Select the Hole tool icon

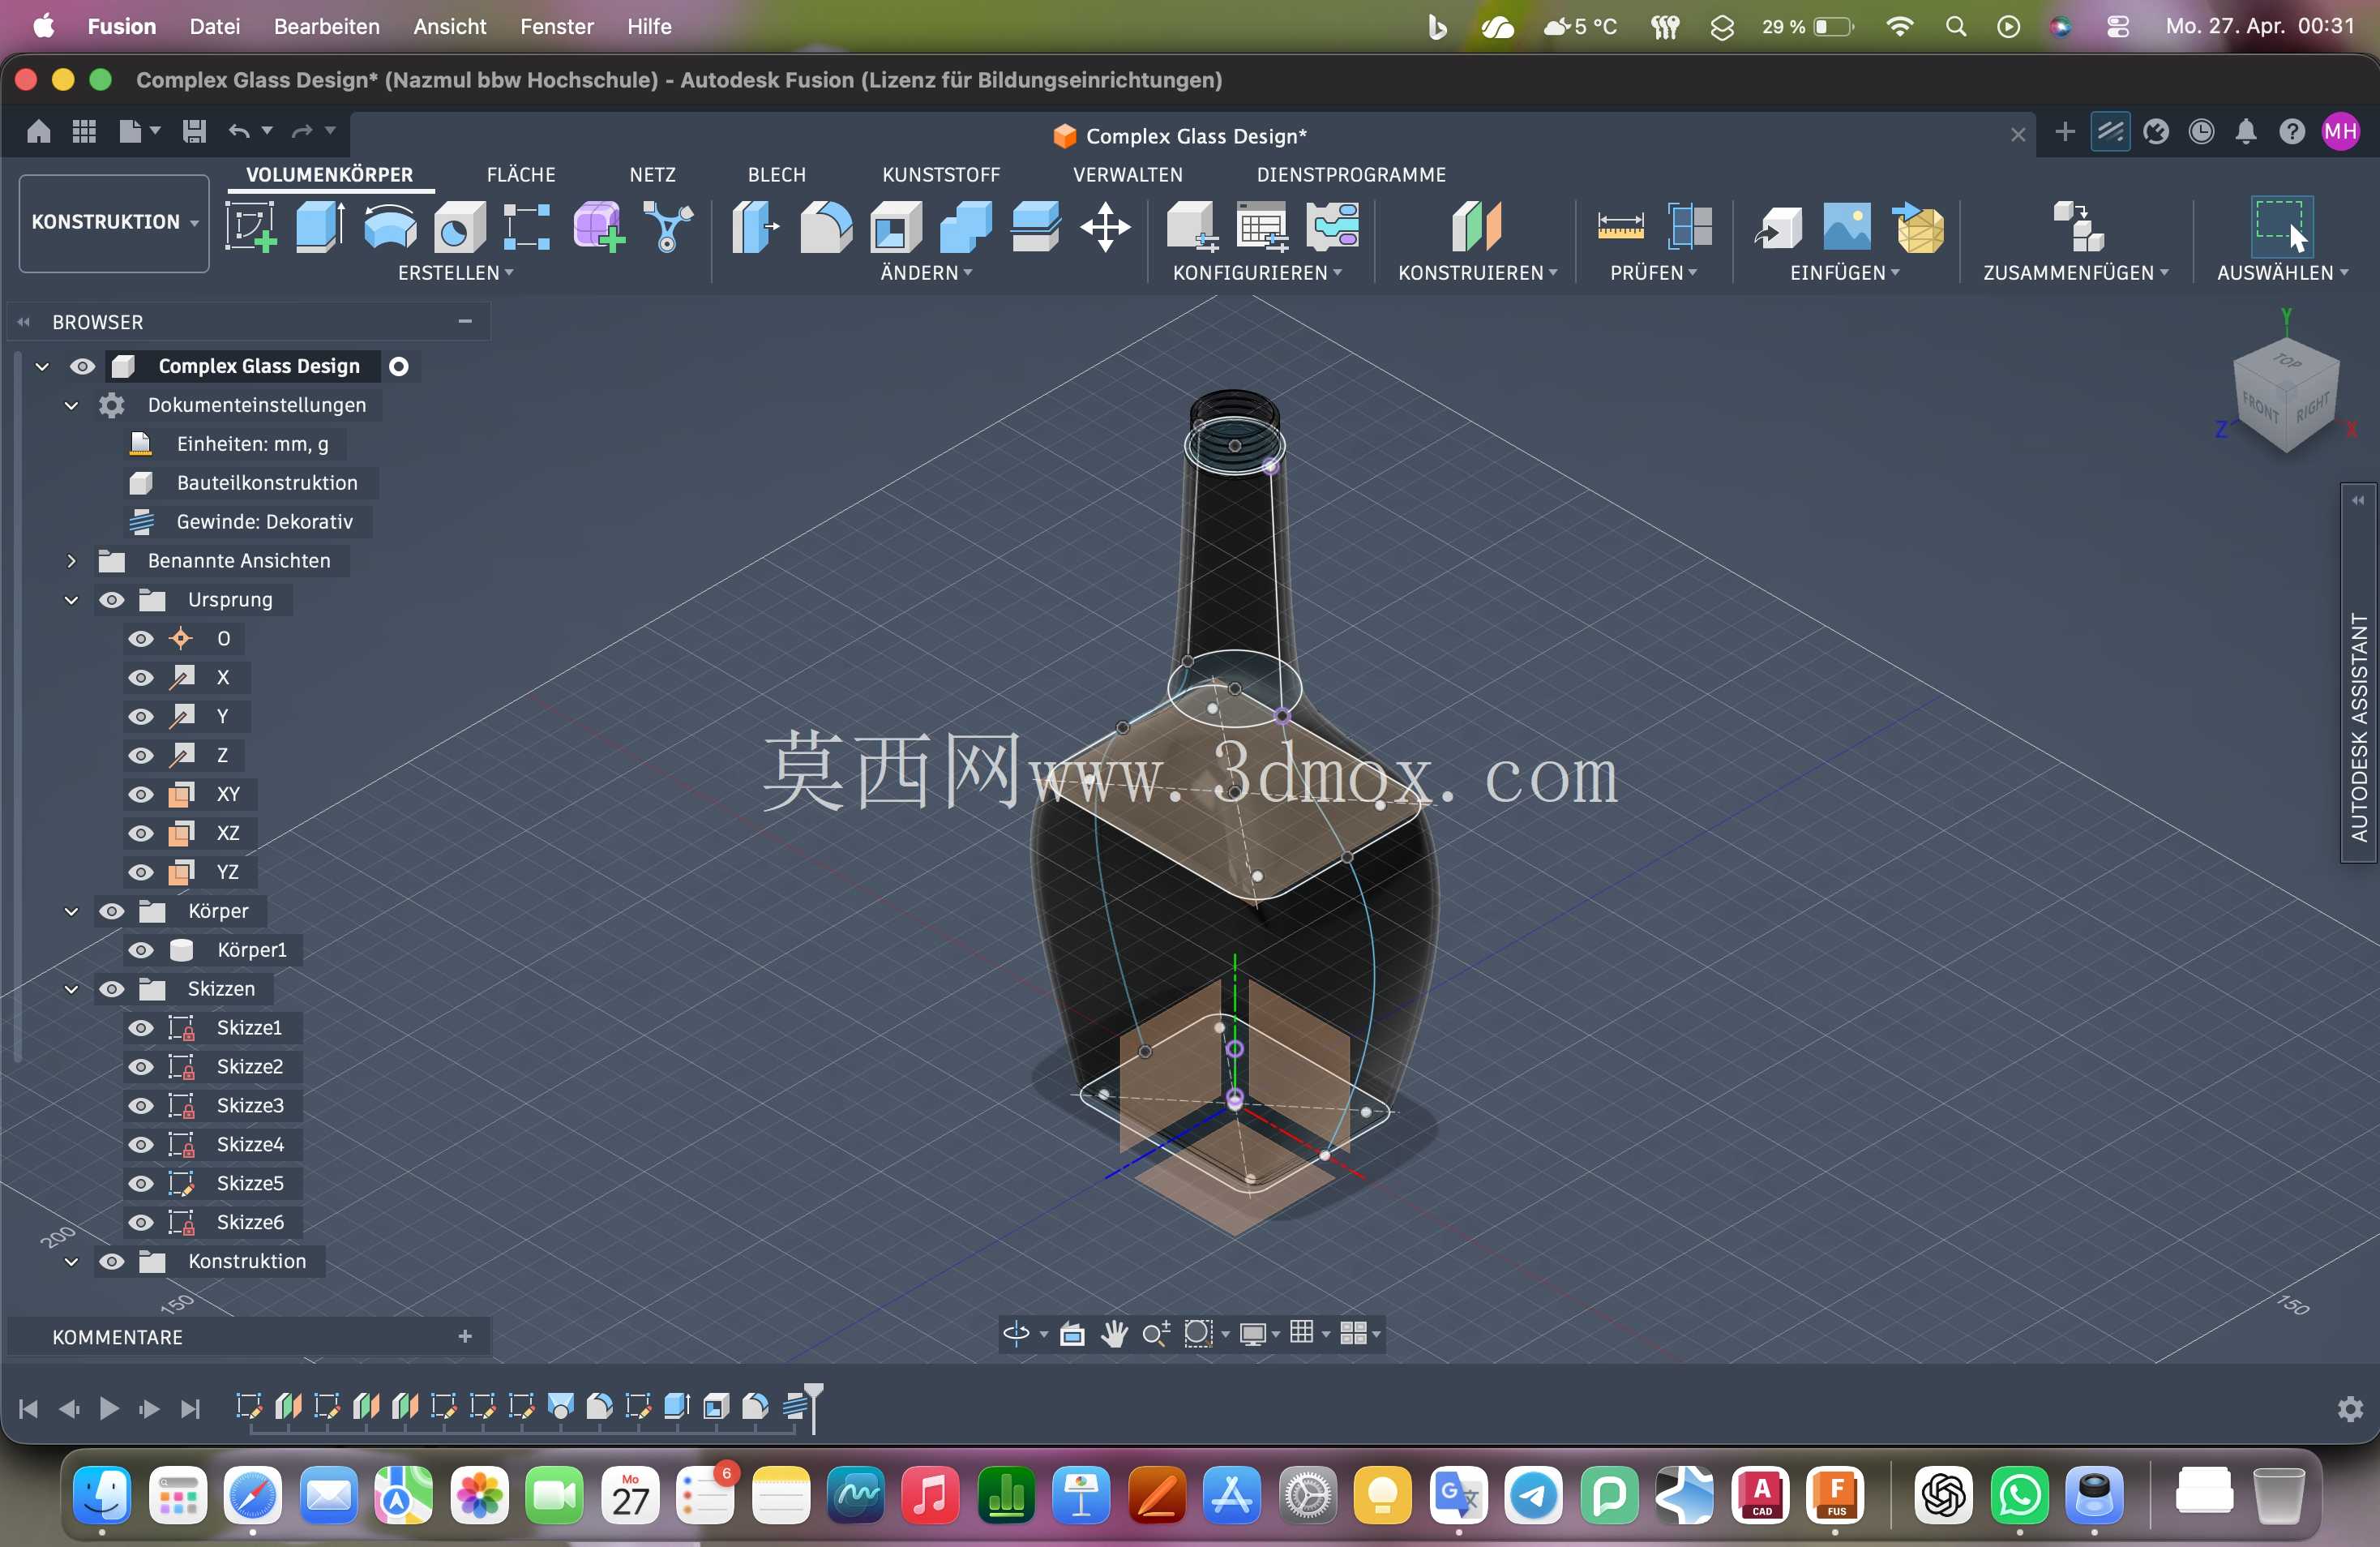459,226
